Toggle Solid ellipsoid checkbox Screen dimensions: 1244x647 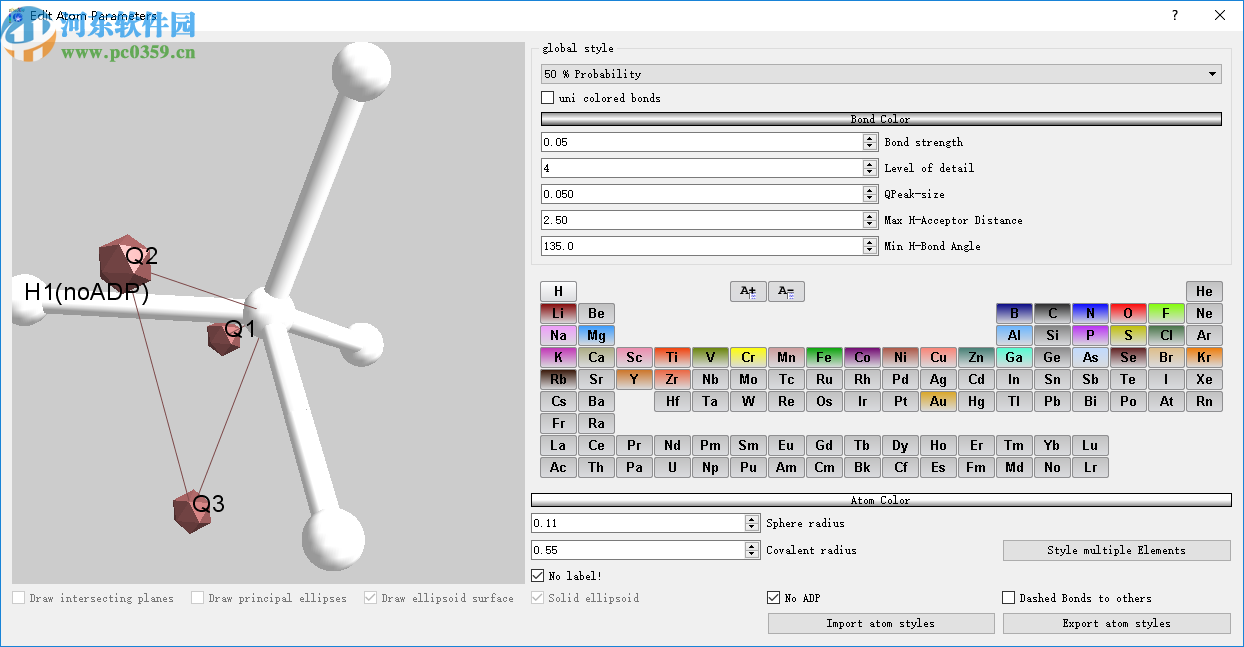pyautogui.click(x=538, y=598)
